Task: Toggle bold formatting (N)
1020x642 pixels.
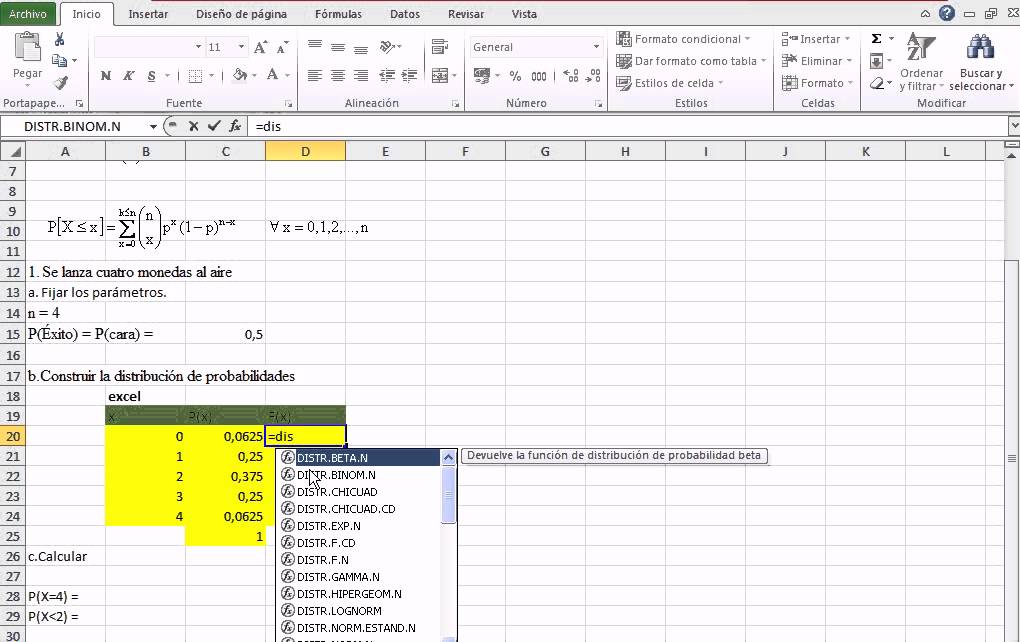Action: click(x=106, y=76)
